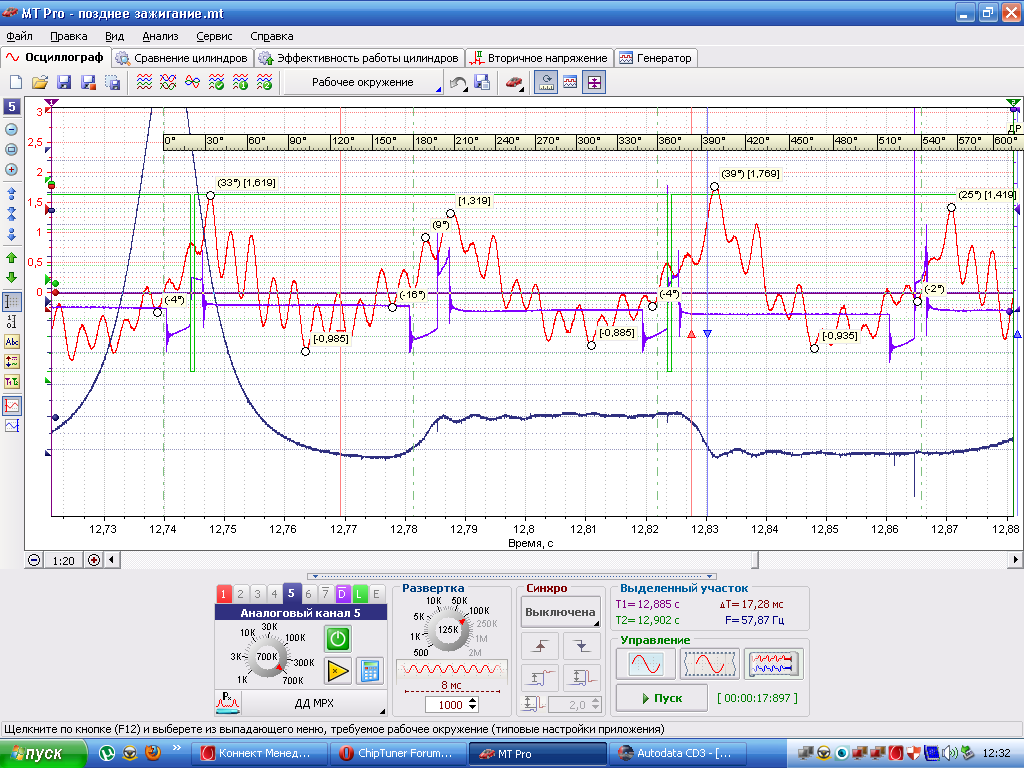1024x768 pixels.
Task: Start recording with the Пуск button
Action: (662, 698)
